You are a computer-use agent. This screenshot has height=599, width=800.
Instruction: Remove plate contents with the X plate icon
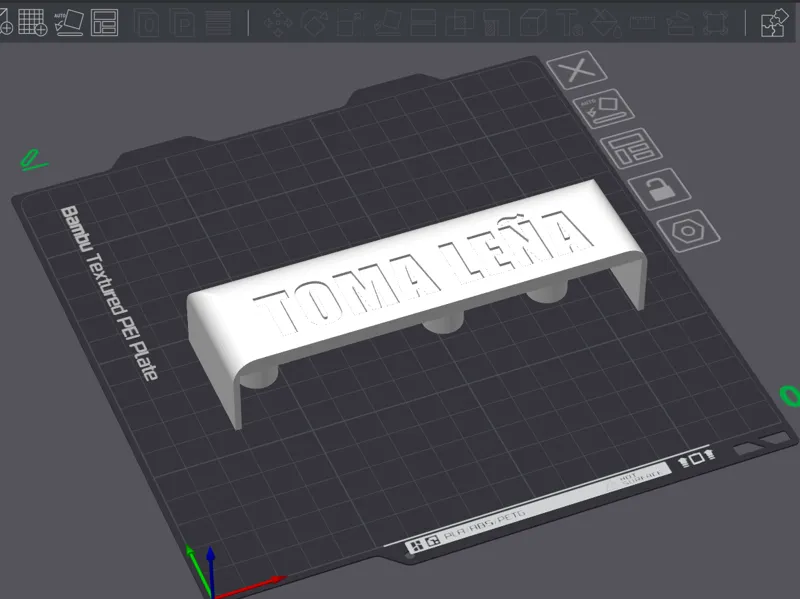click(x=577, y=70)
